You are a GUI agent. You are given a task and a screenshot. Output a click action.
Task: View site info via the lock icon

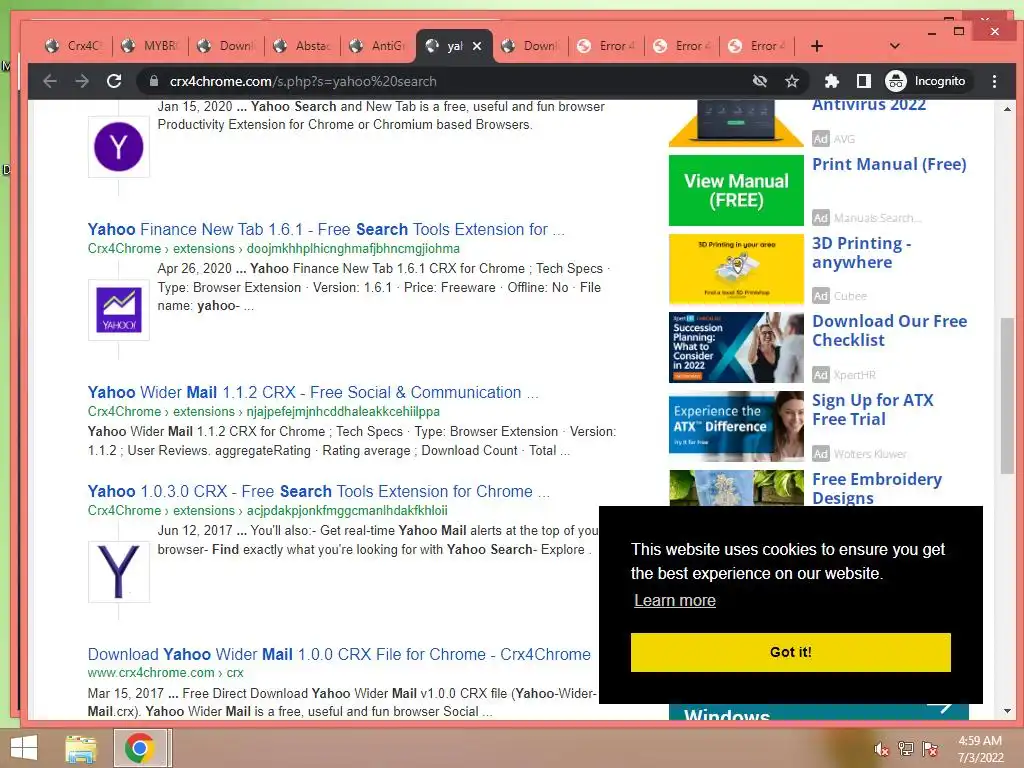[x=153, y=81]
